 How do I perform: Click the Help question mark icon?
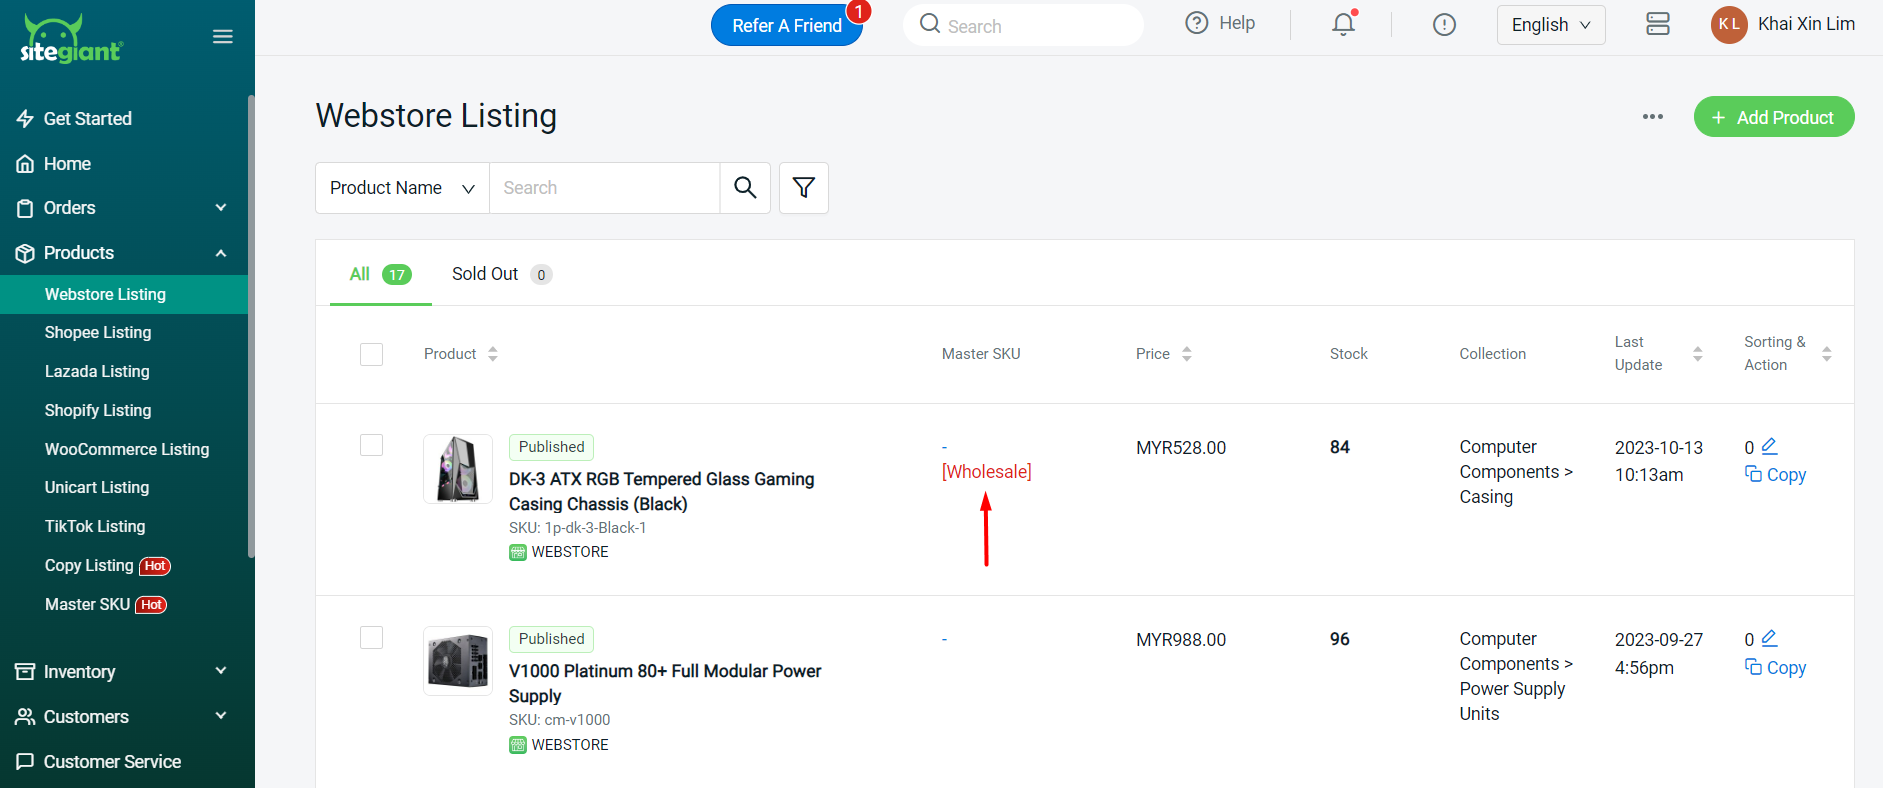coord(1196,23)
